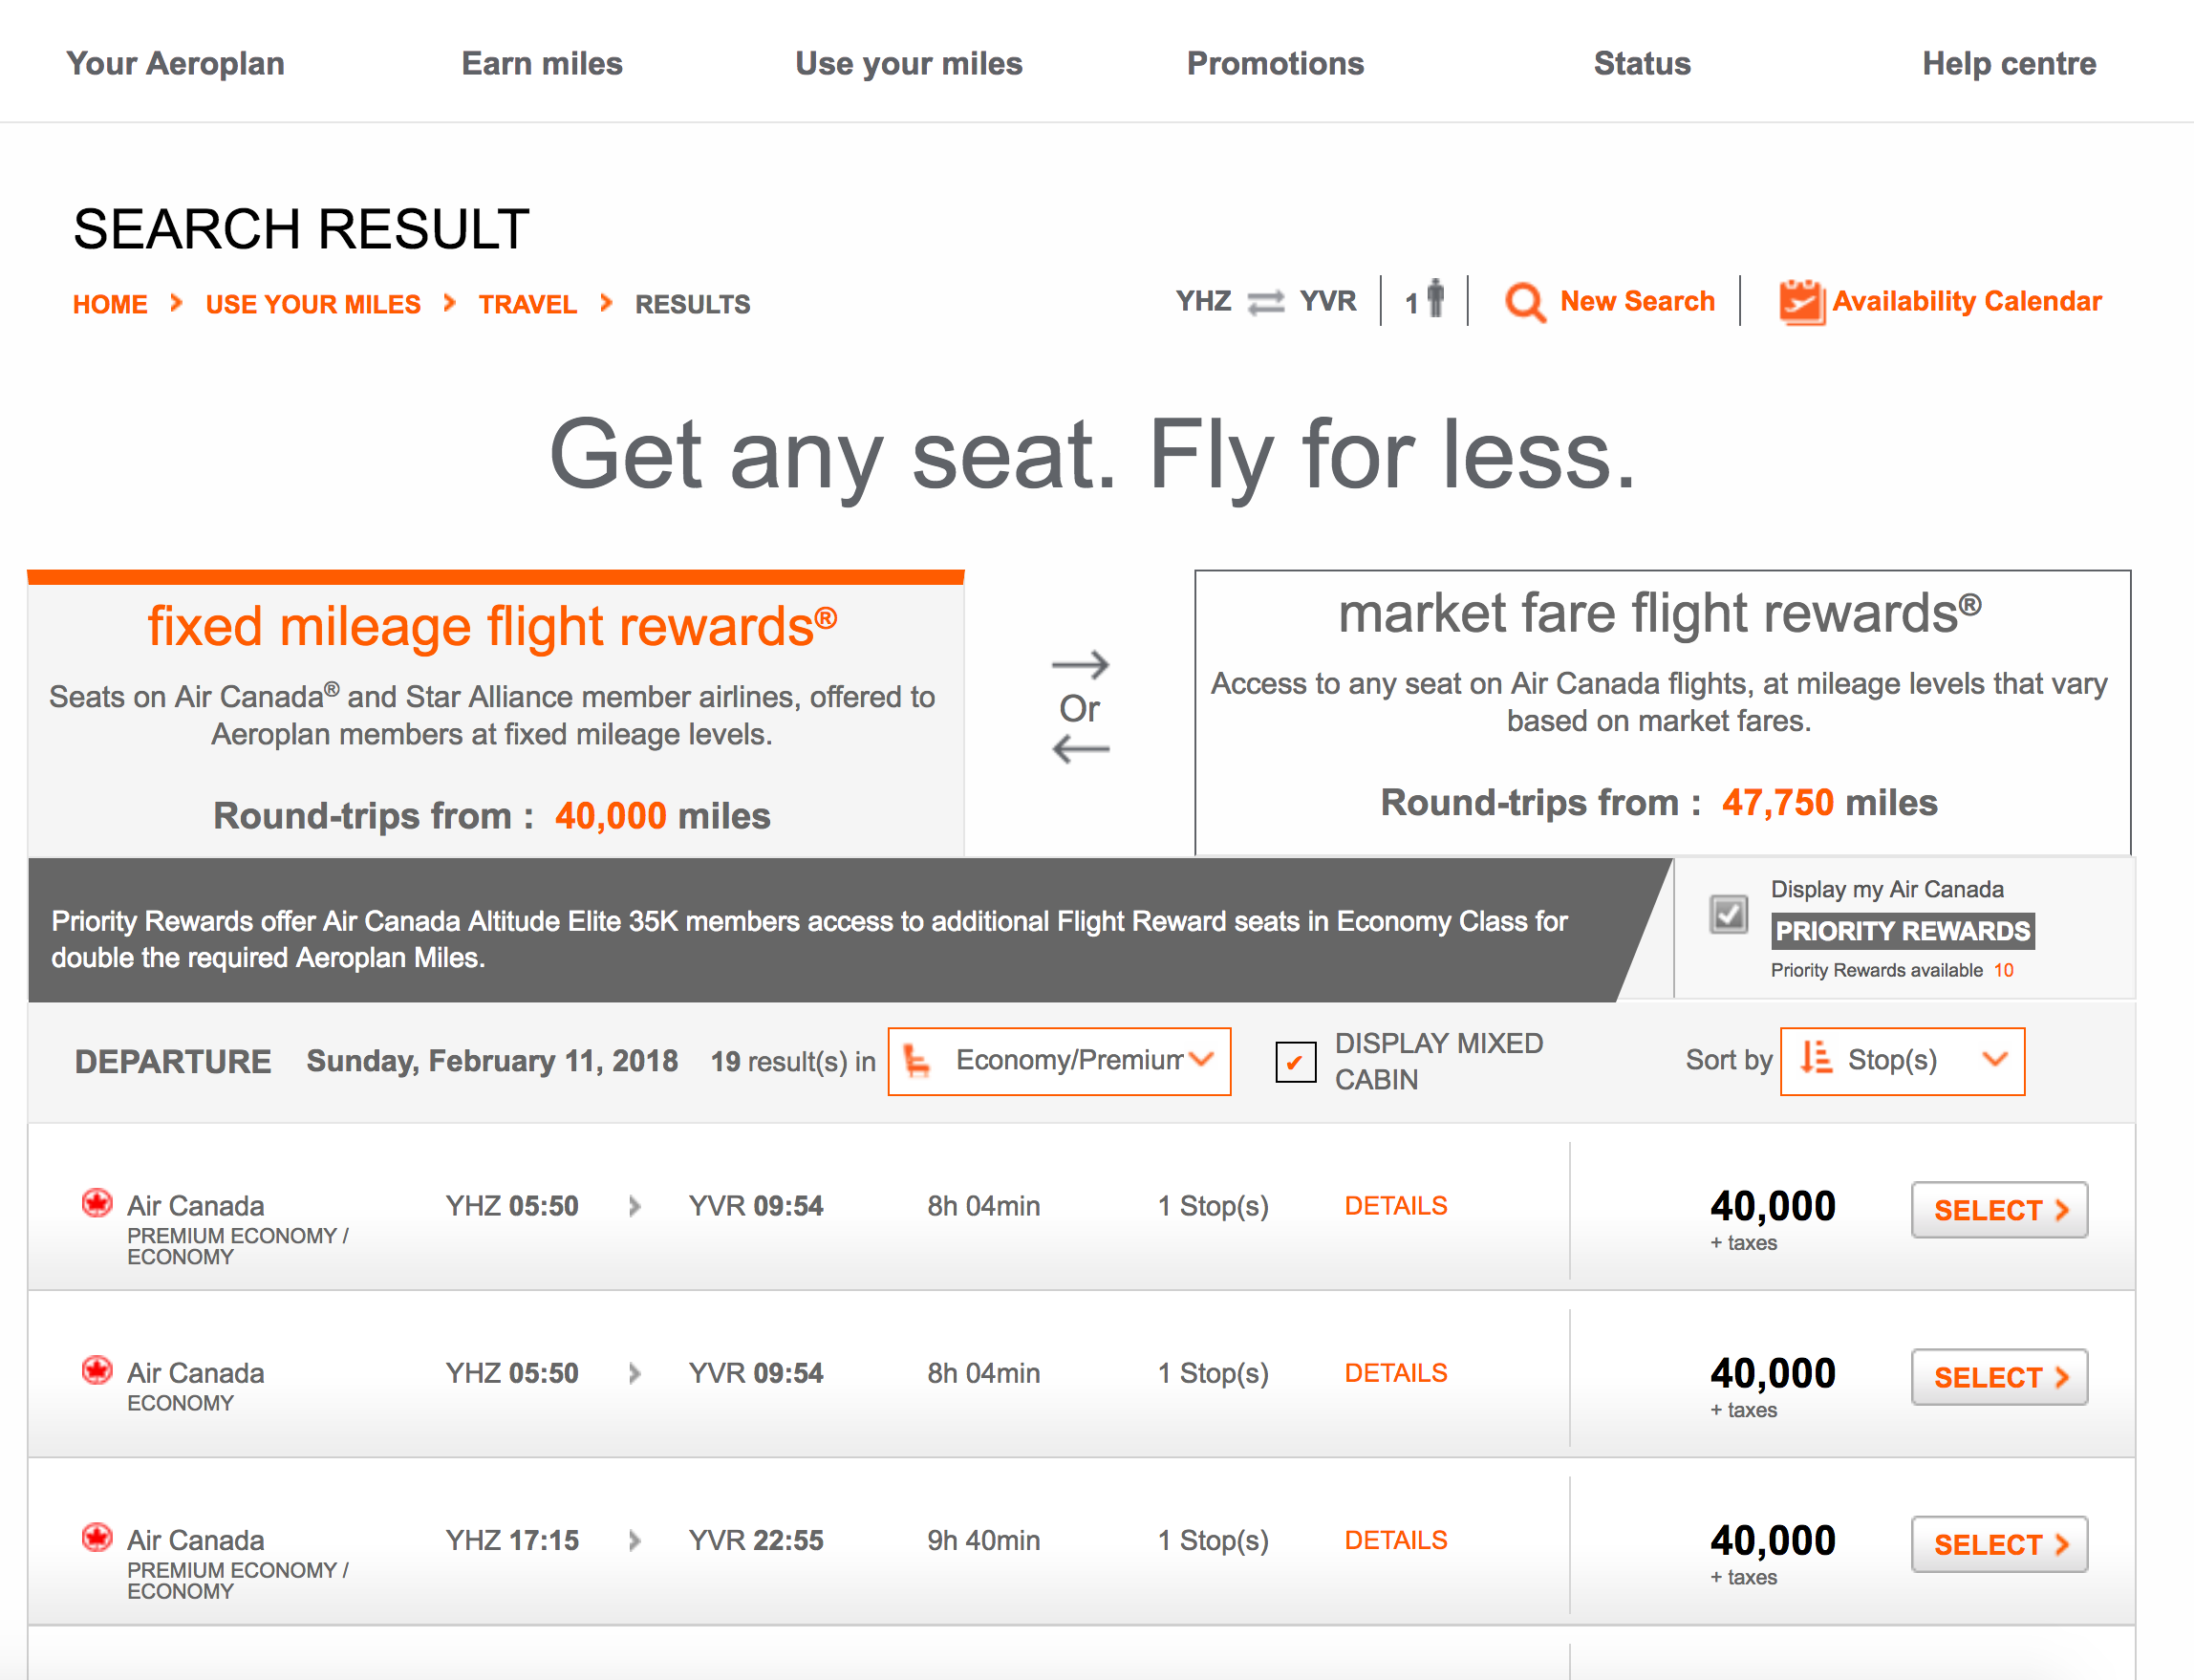Click the HOME breadcrumb link

tap(109, 303)
